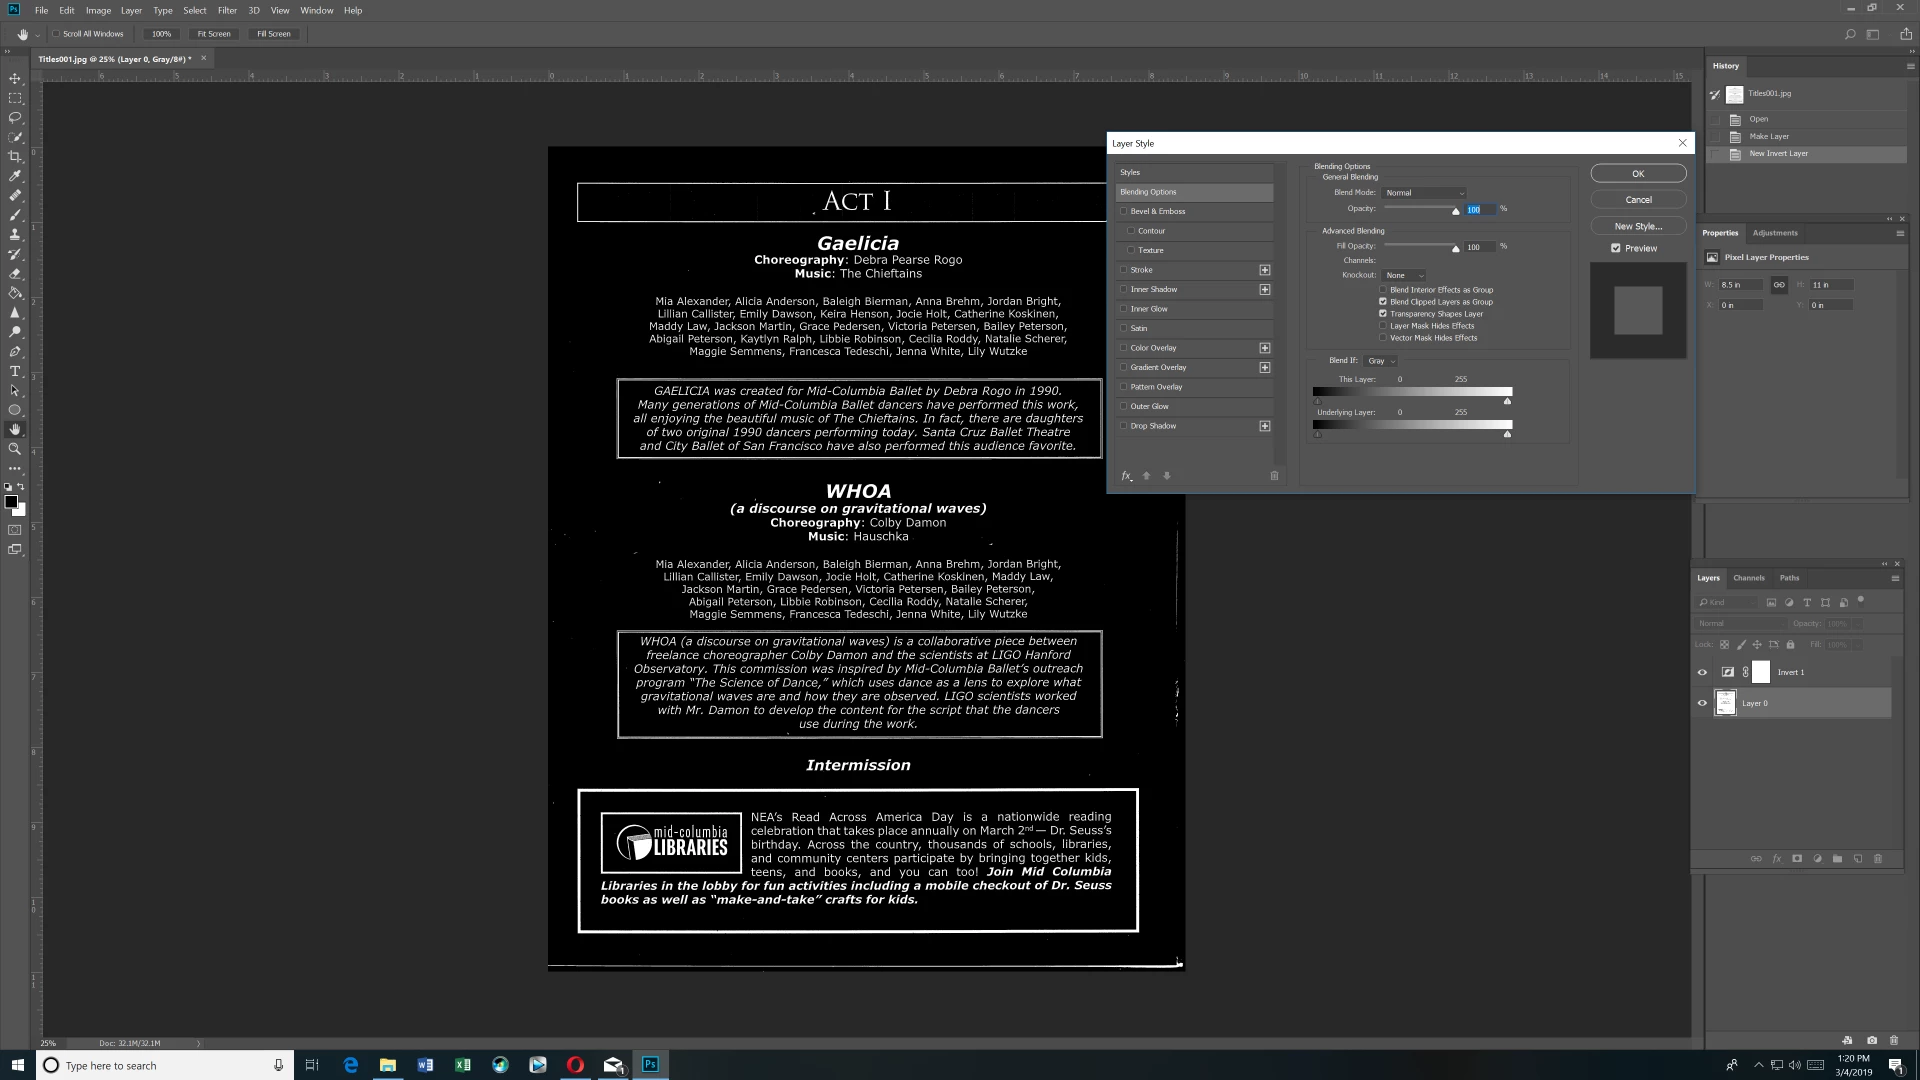Click OK in Layer Style dialog

[x=1638, y=174]
